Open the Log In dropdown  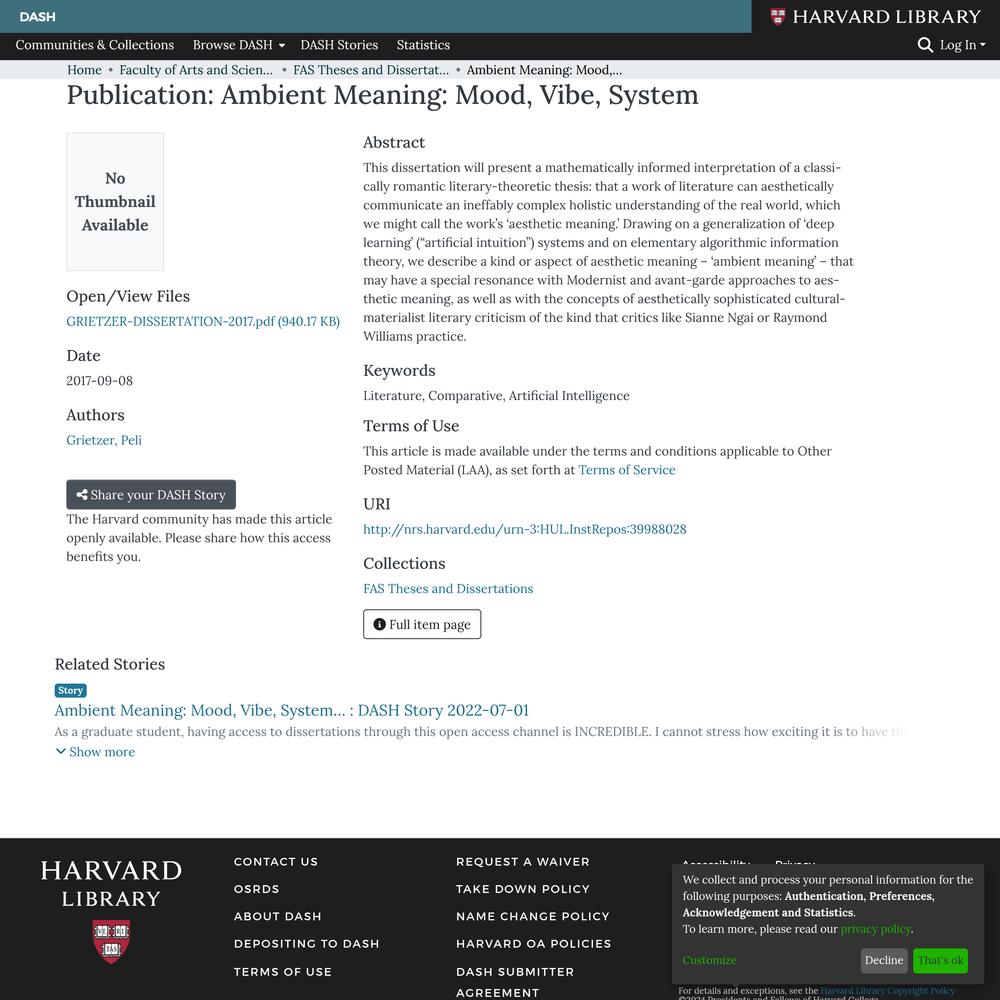(962, 45)
